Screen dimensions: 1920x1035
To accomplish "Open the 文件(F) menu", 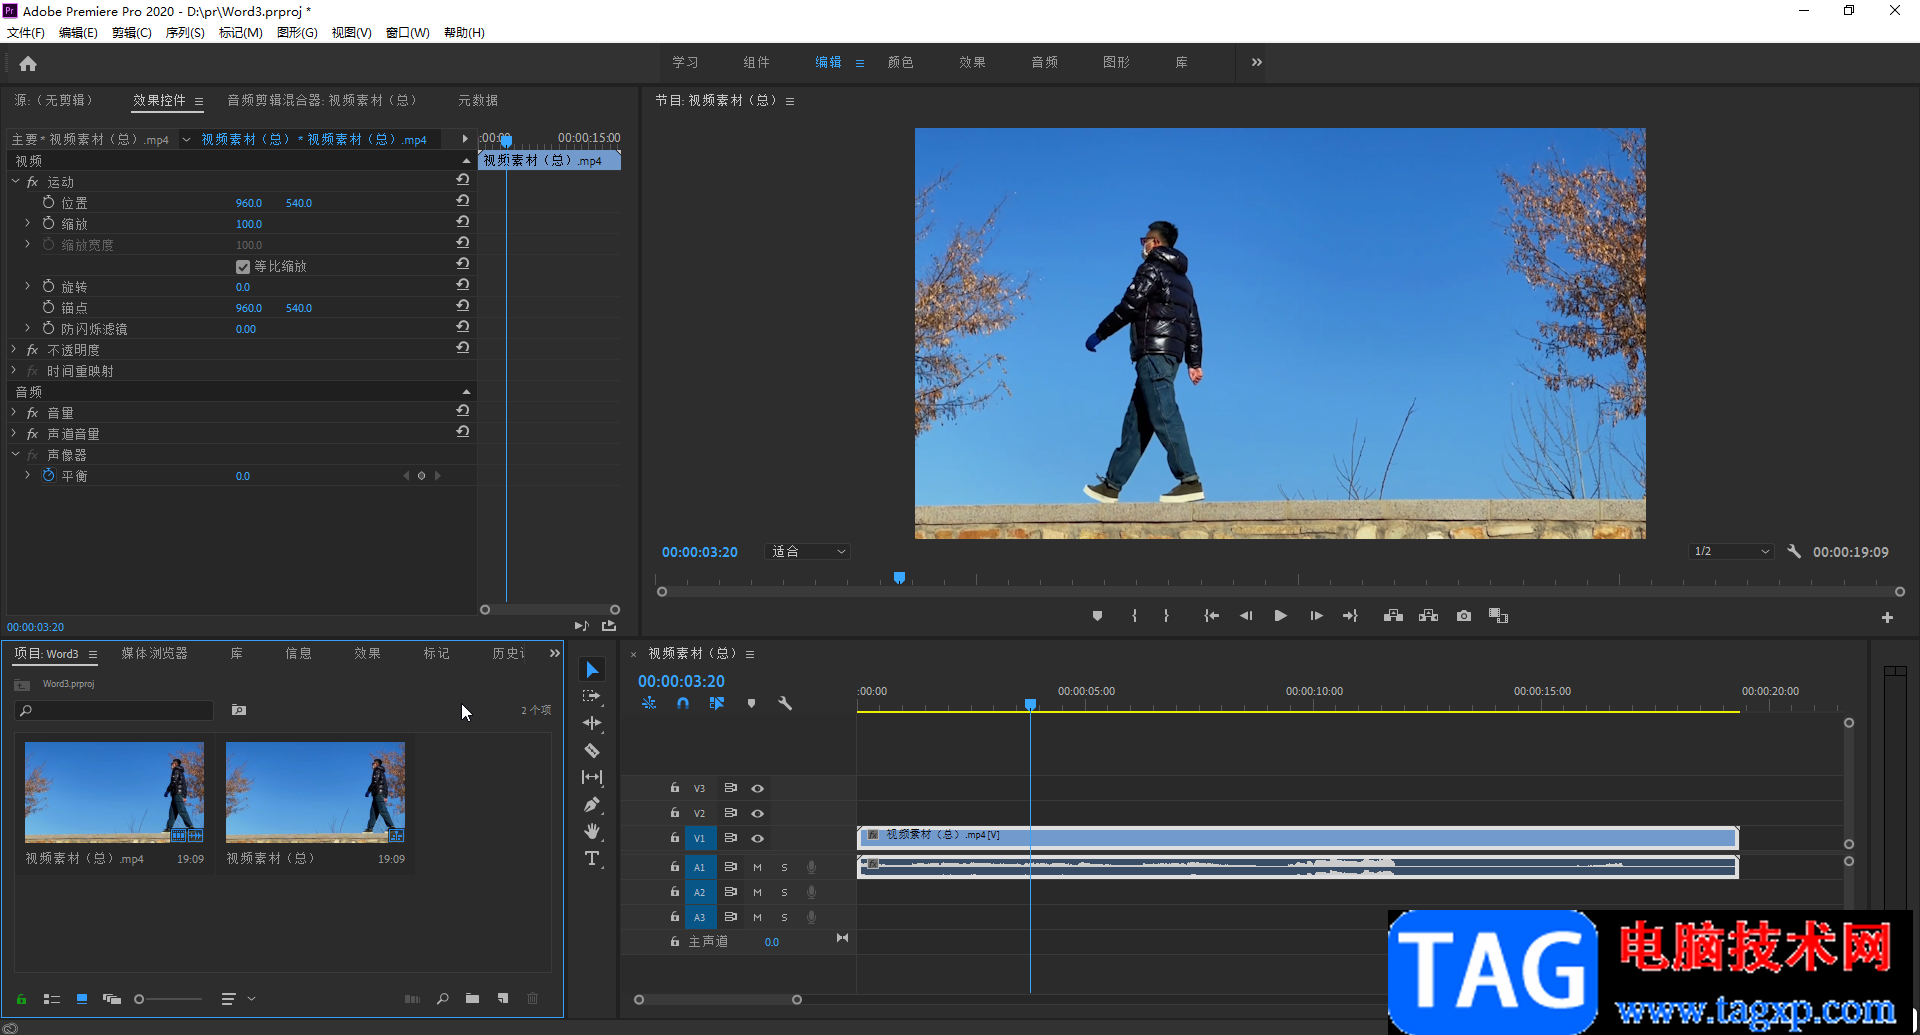I will (x=26, y=33).
